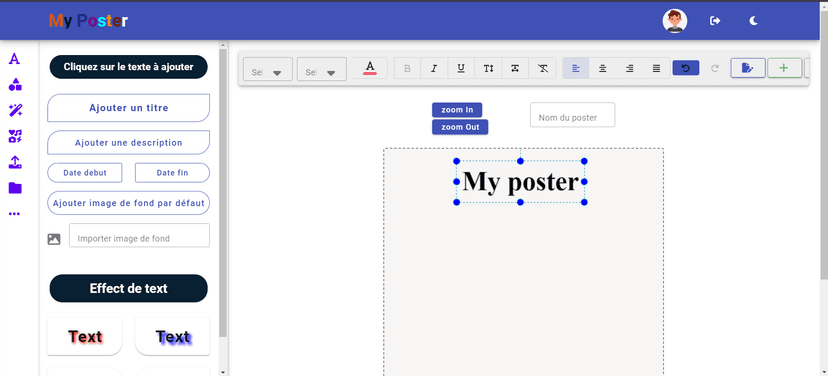The width and height of the screenshot is (828, 376).
Task: Open the elements and music sidebar icon
Action: click(x=15, y=136)
